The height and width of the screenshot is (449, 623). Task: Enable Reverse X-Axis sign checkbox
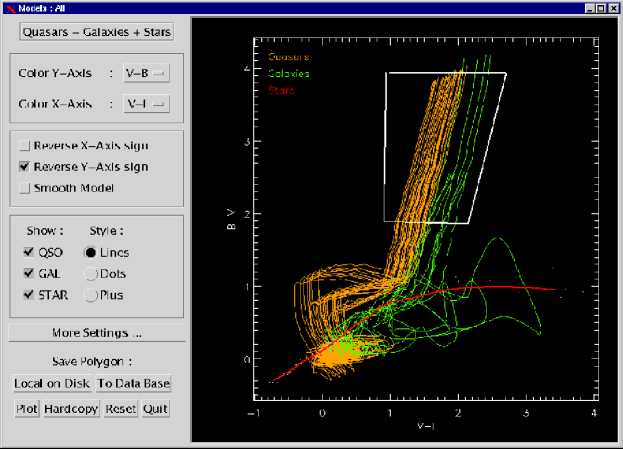[x=26, y=146]
